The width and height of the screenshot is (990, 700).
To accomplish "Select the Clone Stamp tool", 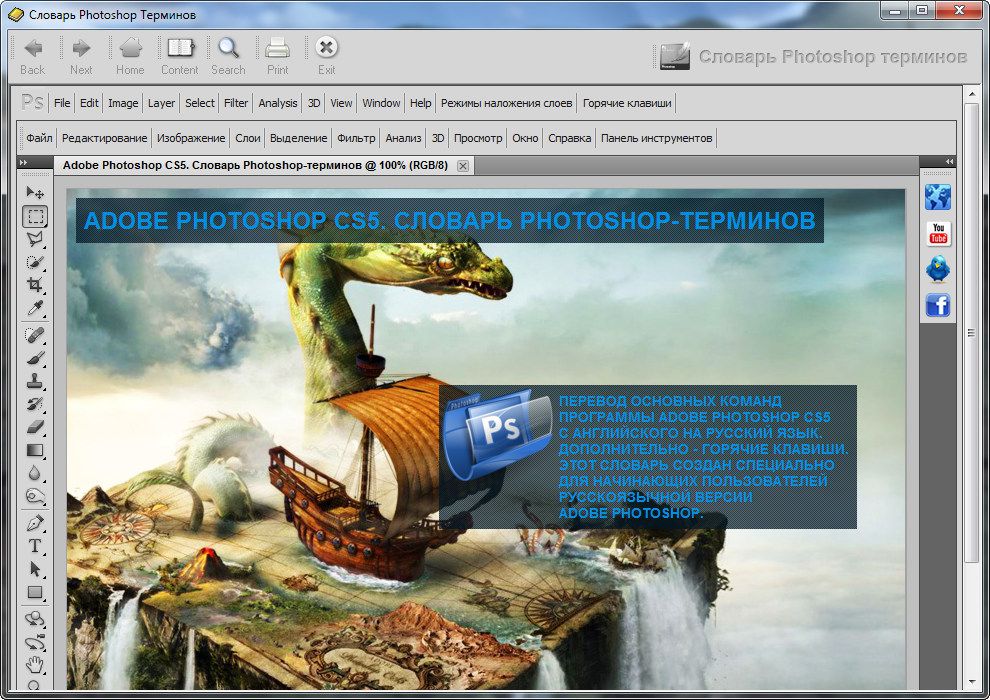I will click(x=35, y=381).
